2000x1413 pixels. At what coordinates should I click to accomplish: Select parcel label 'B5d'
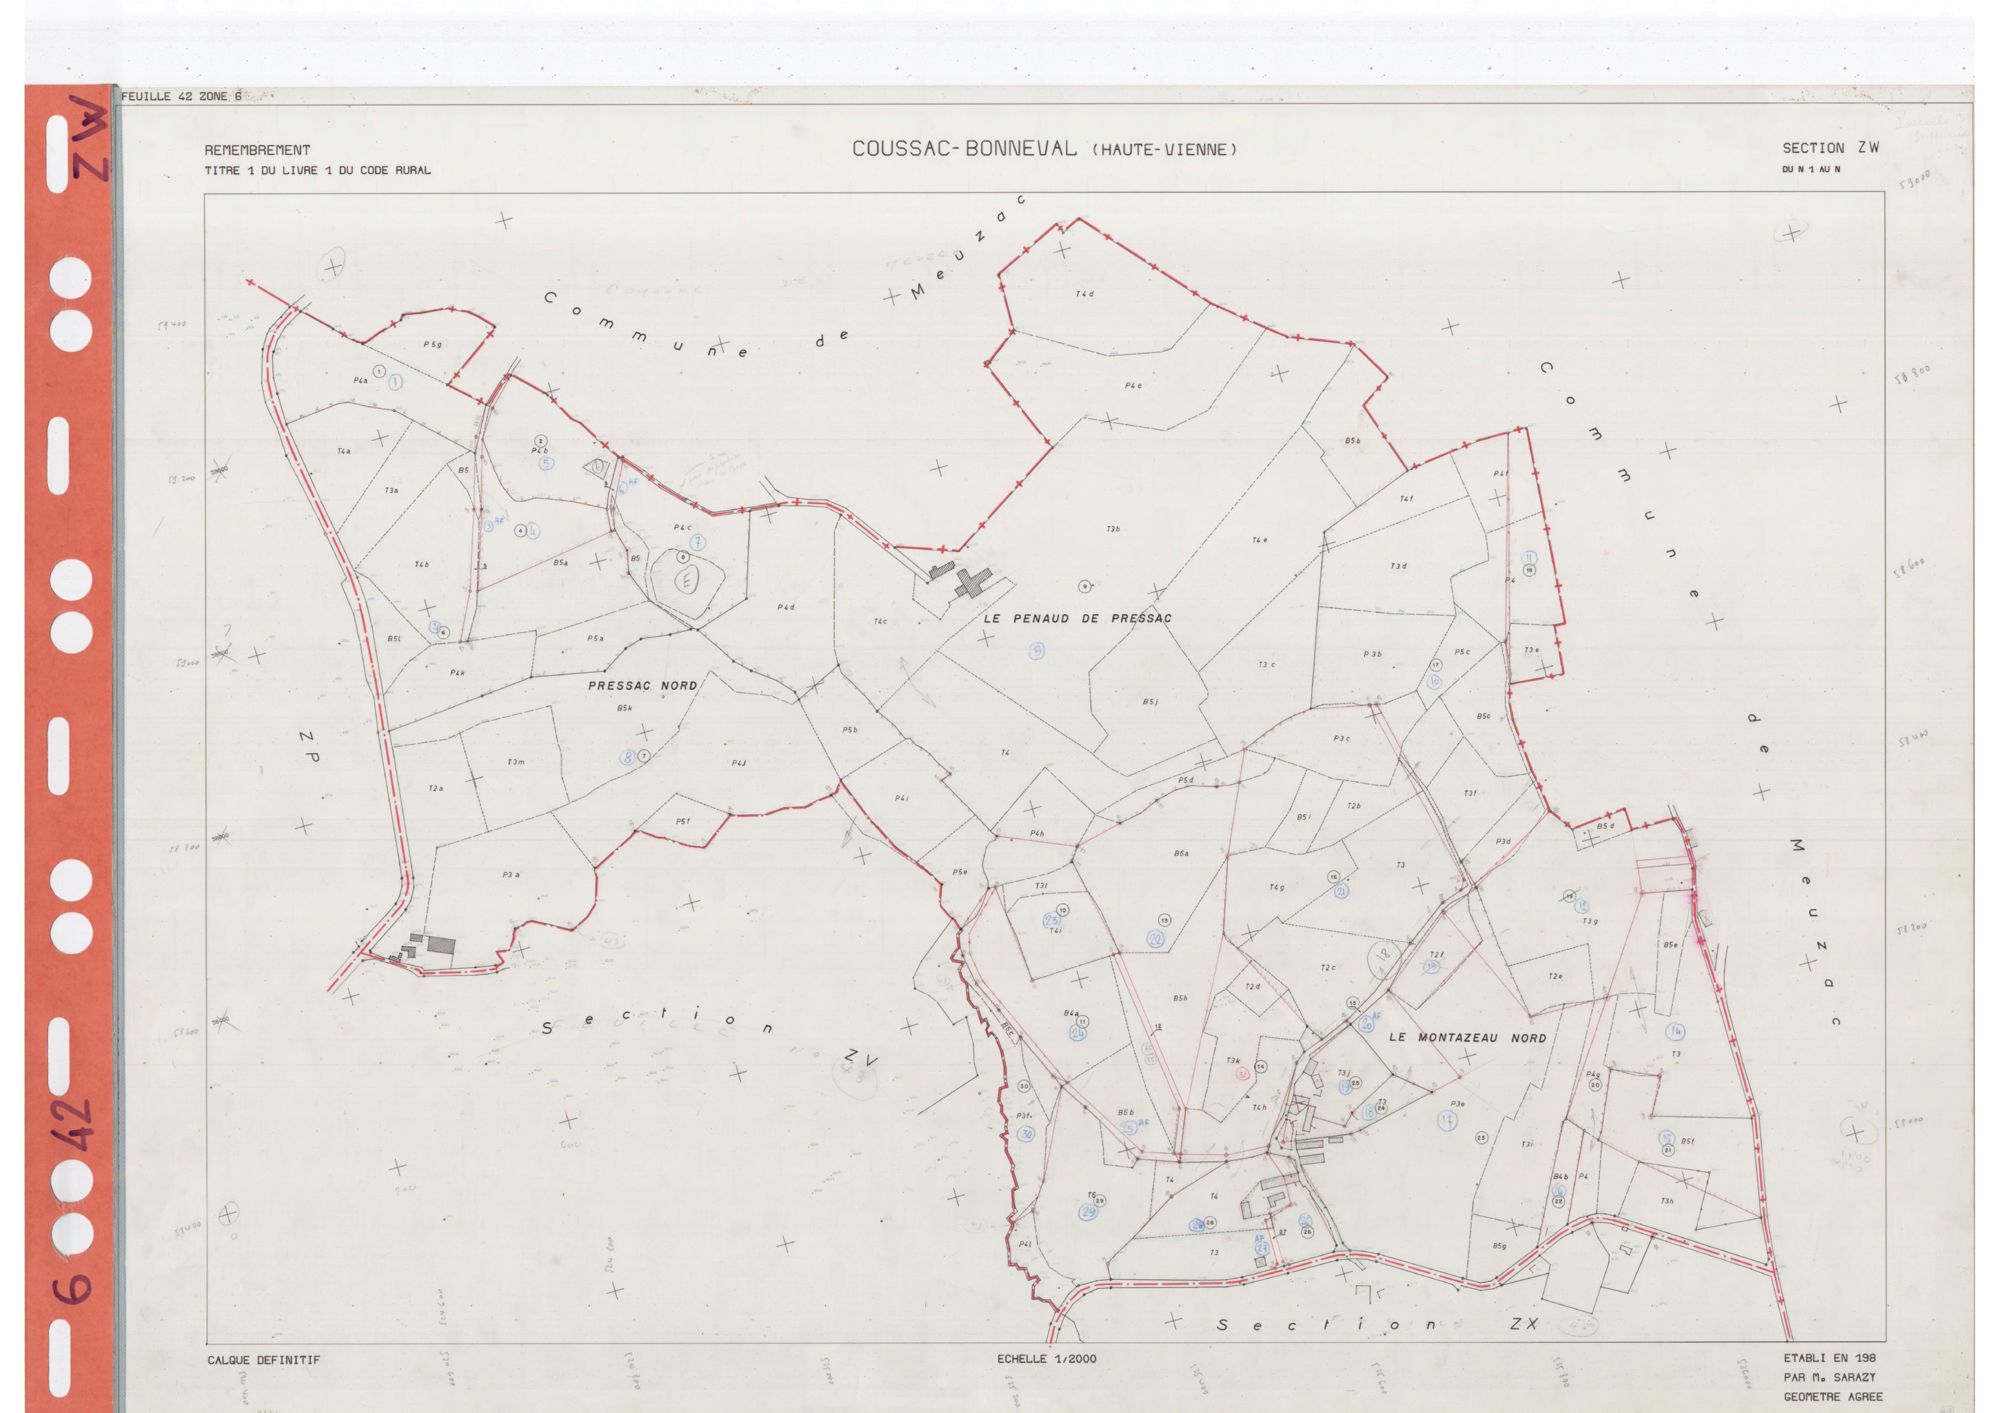click(x=1605, y=826)
